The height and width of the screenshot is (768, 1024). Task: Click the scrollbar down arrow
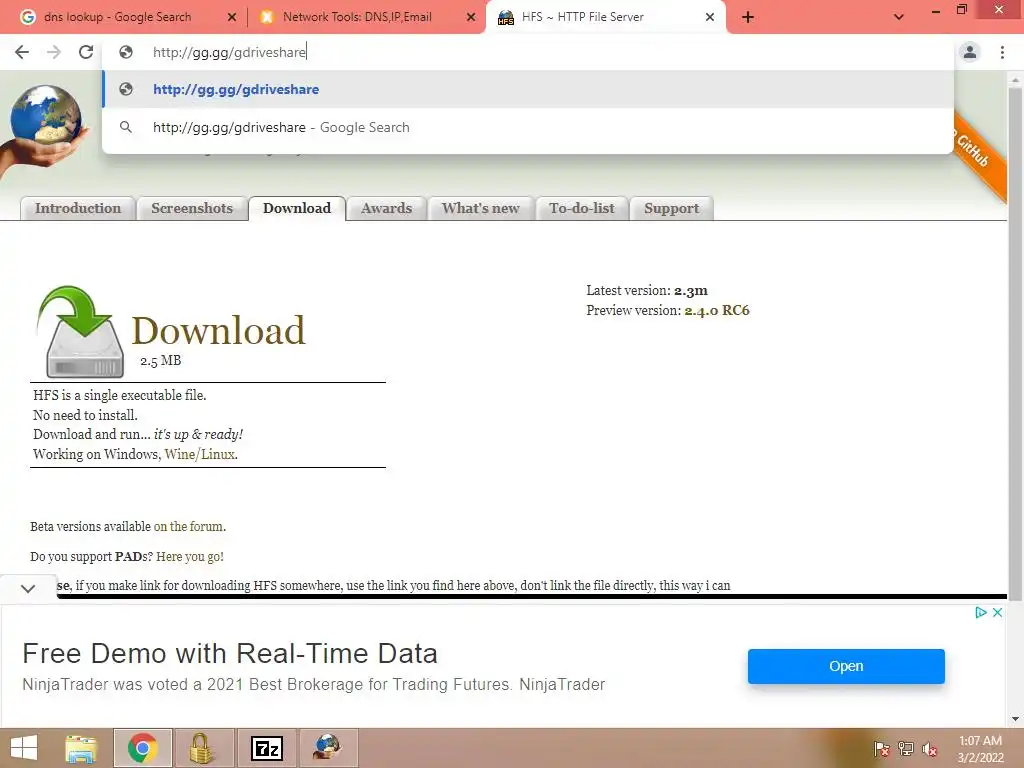[1015, 719]
